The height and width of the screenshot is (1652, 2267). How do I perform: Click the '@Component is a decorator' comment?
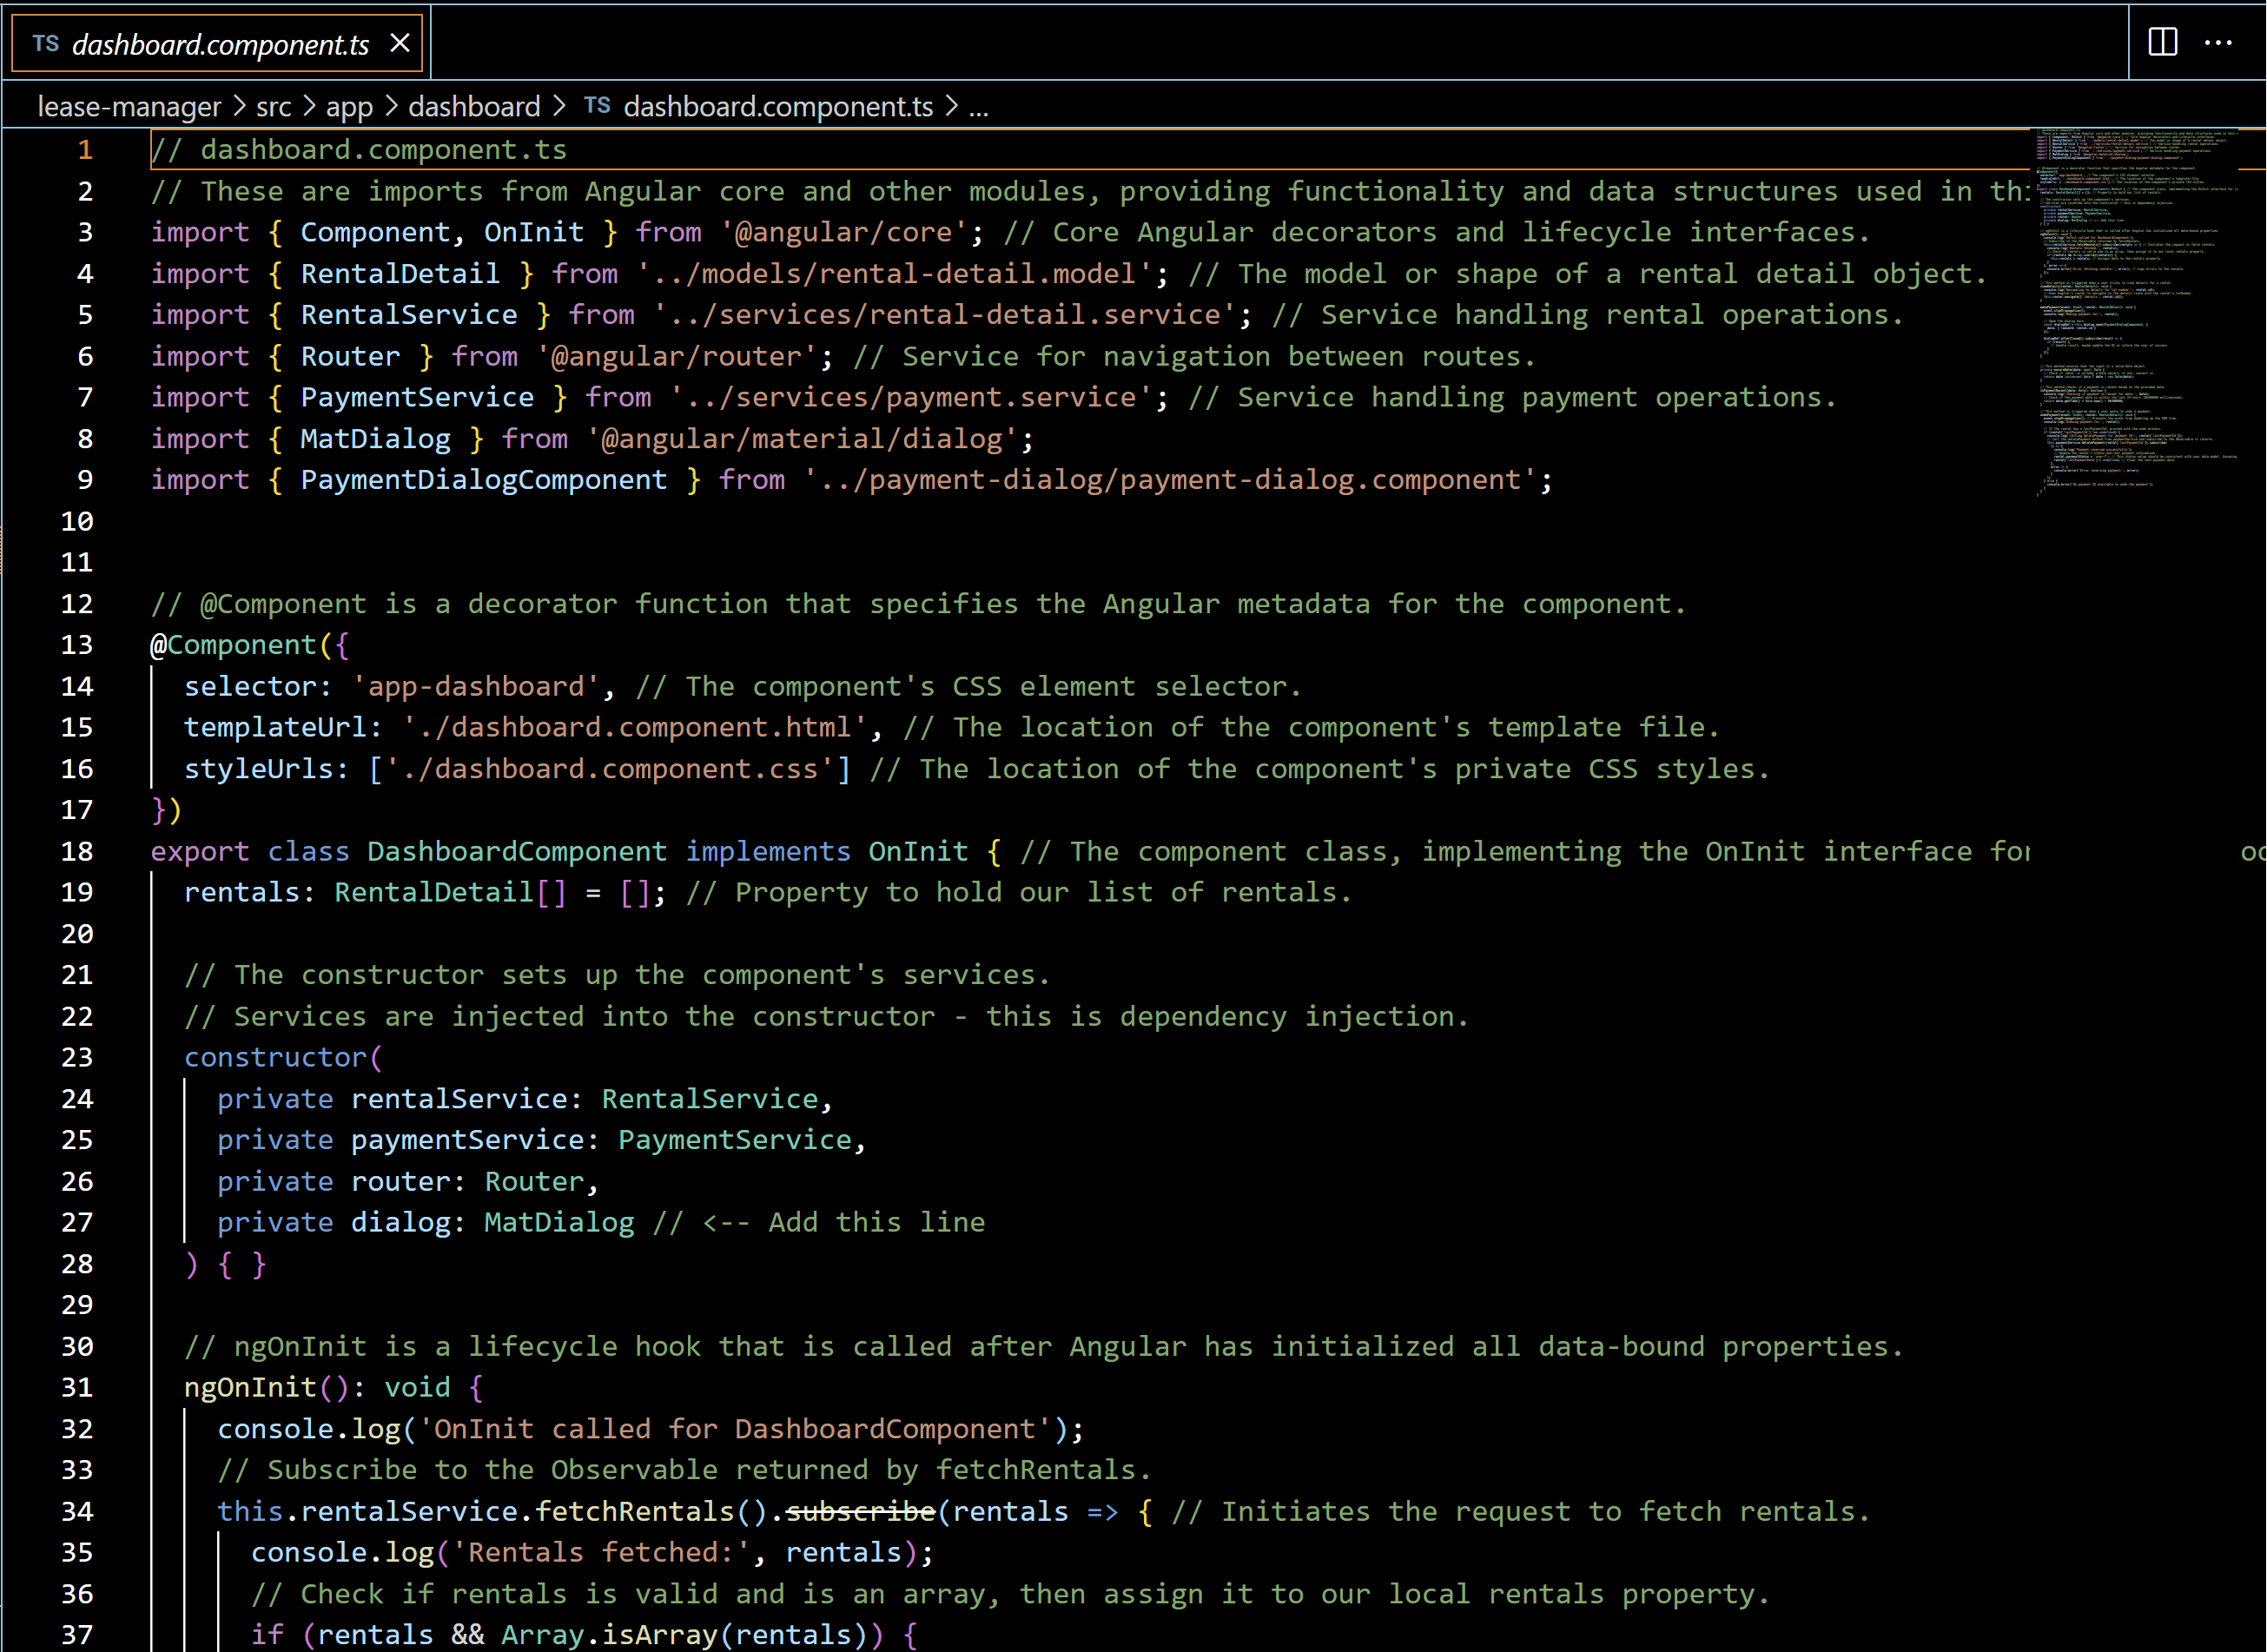click(918, 604)
